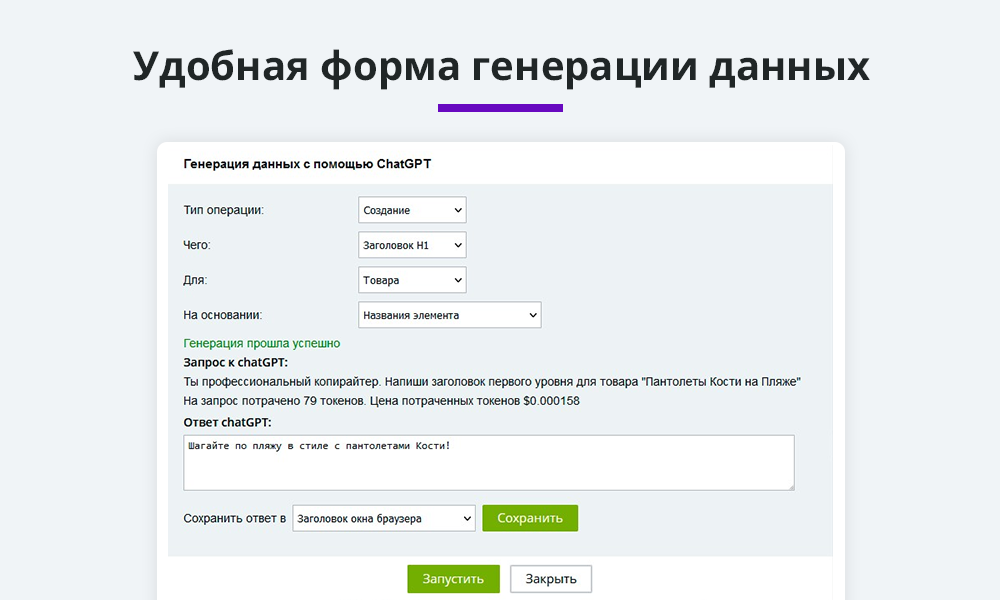Open the "Для" combo box

pyautogui.click(x=410, y=280)
